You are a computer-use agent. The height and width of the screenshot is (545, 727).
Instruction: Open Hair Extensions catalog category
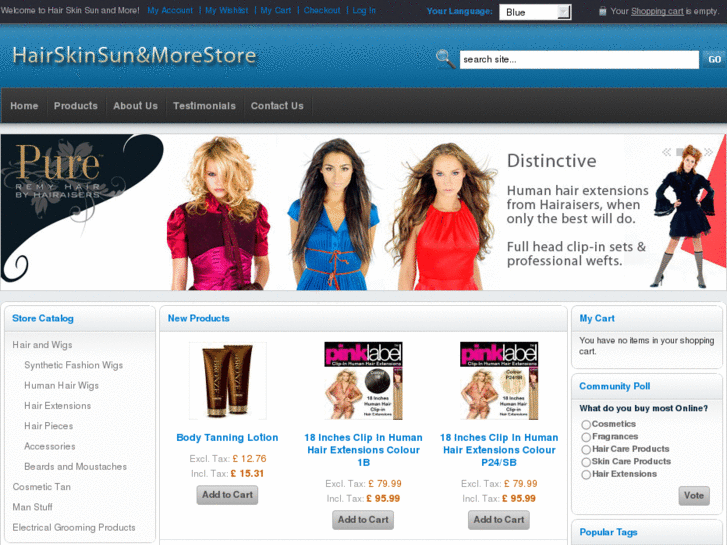[x=57, y=406]
